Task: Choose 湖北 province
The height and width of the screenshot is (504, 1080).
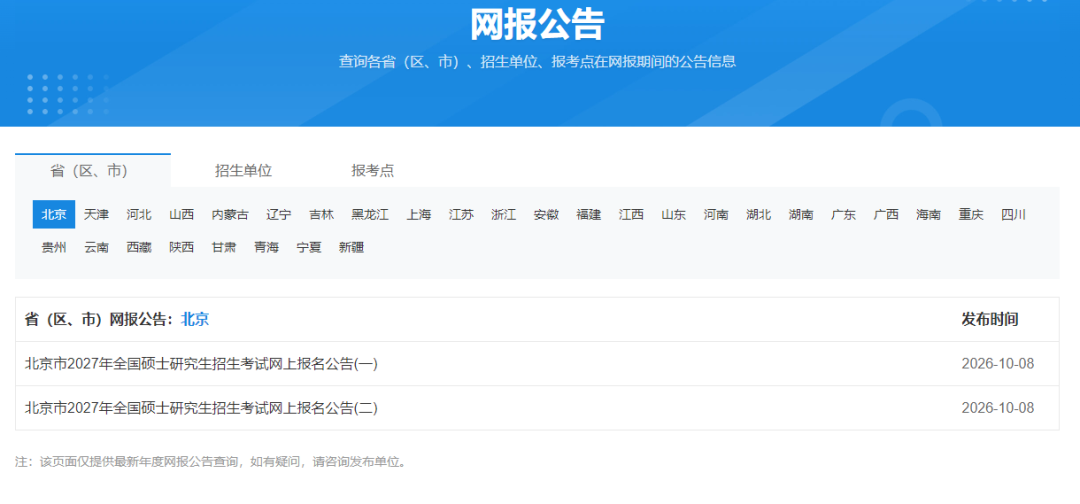Action: coord(759,215)
